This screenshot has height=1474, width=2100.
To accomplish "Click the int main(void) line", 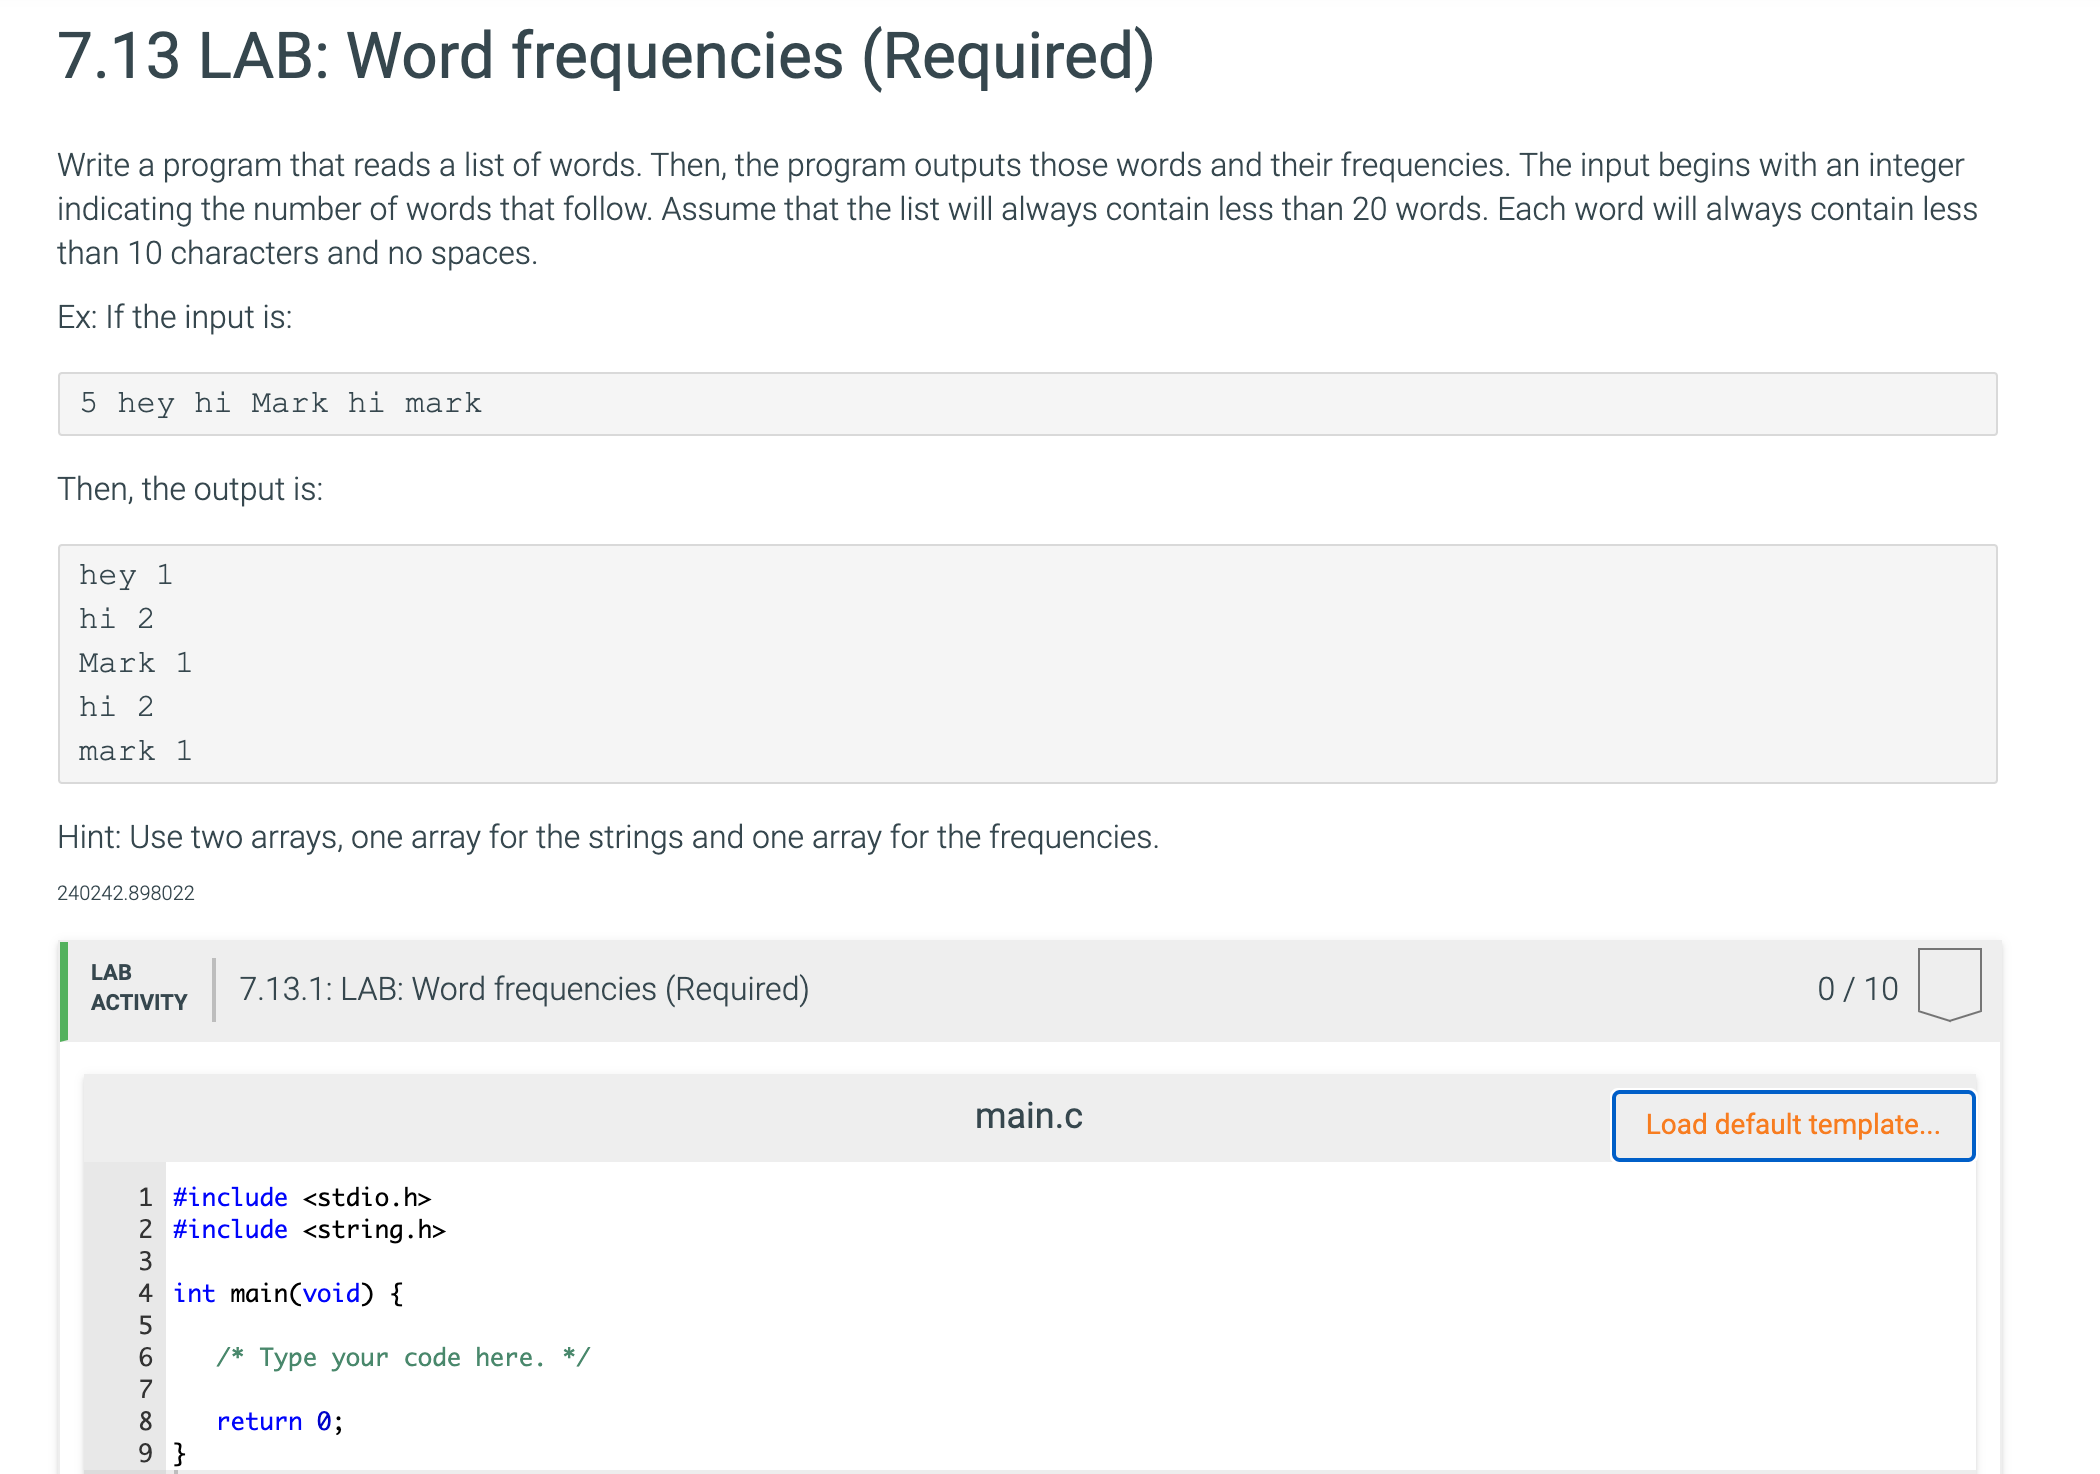I will (x=288, y=1293).
